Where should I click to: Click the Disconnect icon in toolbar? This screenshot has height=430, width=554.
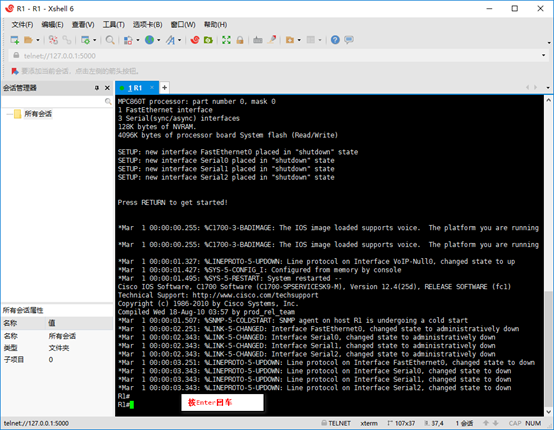[53, 40]
